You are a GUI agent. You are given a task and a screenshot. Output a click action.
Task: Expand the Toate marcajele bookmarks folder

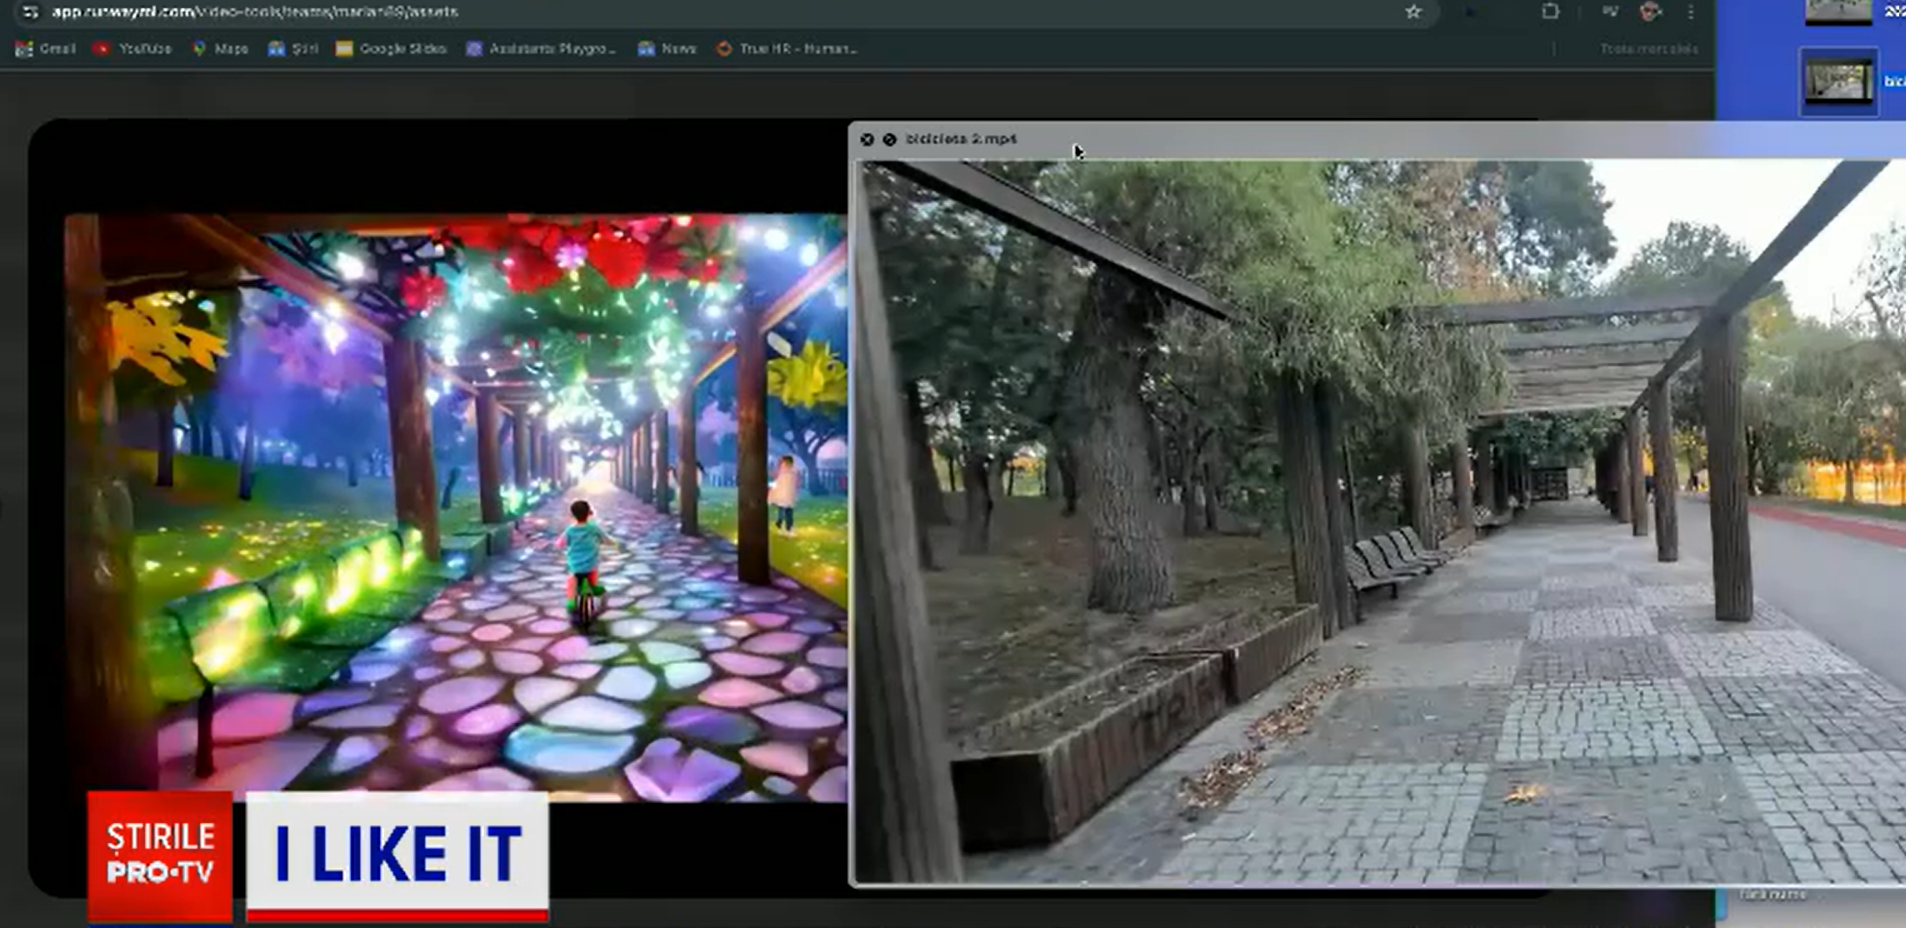pos(1648,48)
